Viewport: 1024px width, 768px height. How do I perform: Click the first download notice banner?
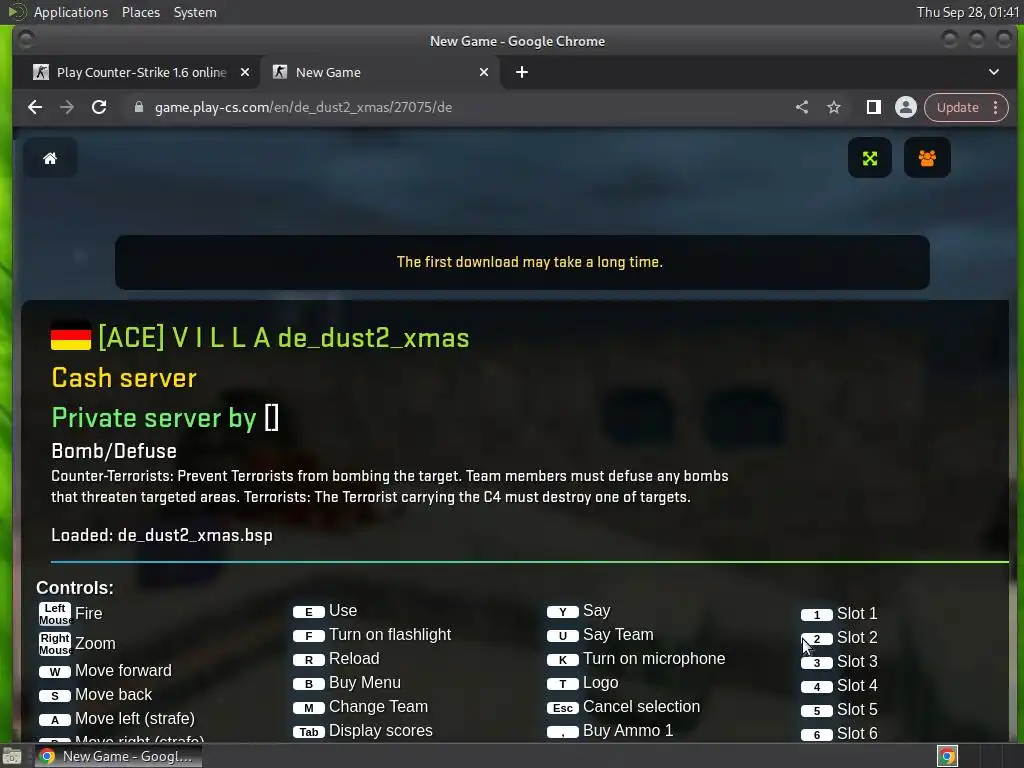coord(522,262)
